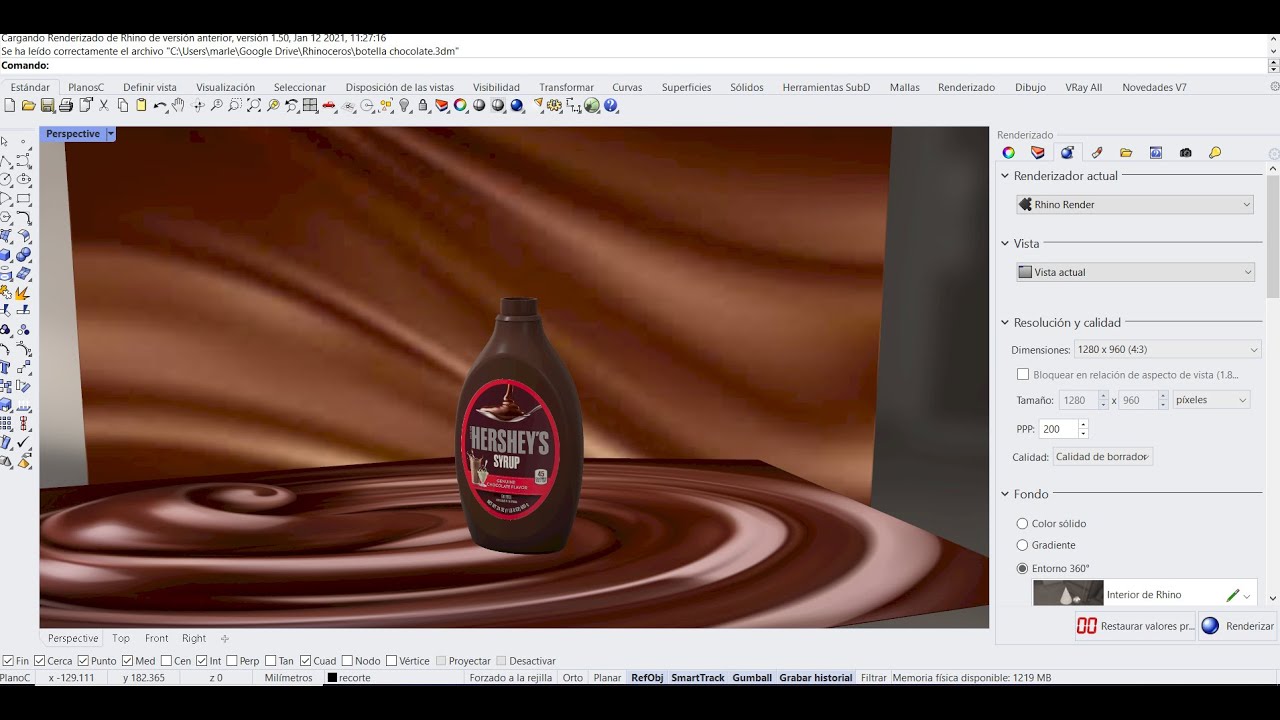Toggle the Fin osnap checkbox
1280x720 pixels.
pyautogui.click(x=8, y=661)
